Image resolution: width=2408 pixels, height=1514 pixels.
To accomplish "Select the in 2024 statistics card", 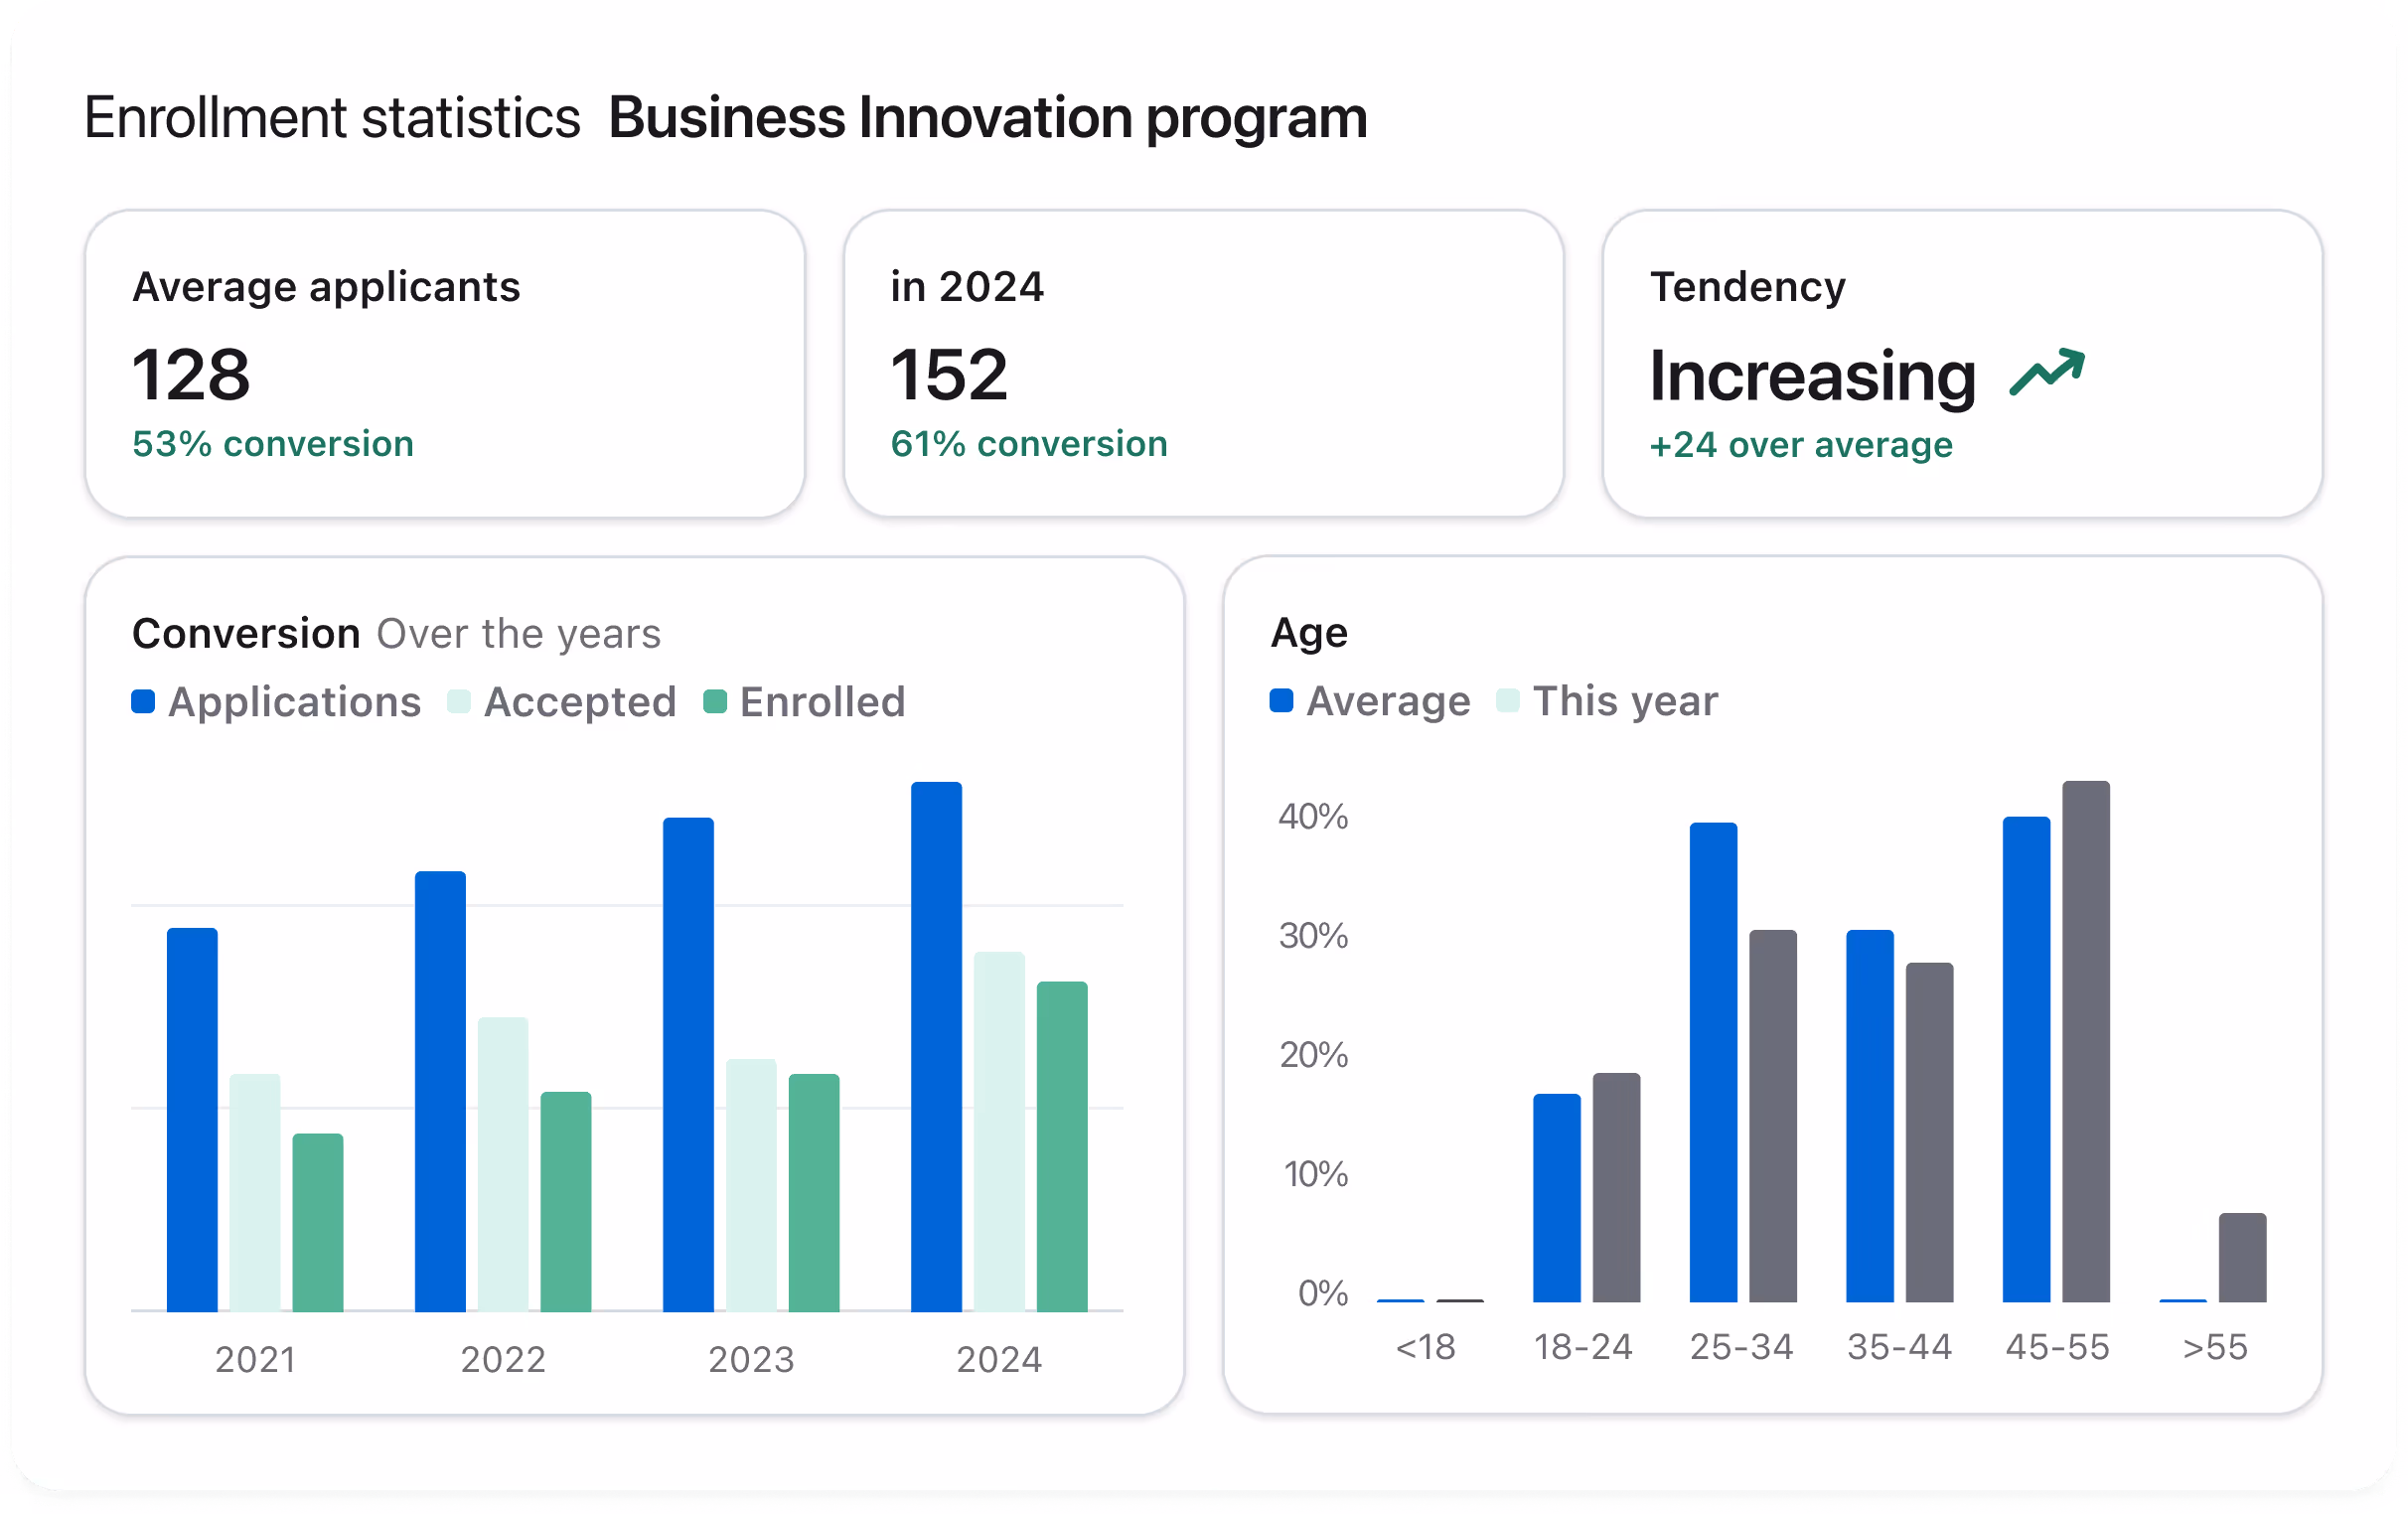I will point(1203,363).
